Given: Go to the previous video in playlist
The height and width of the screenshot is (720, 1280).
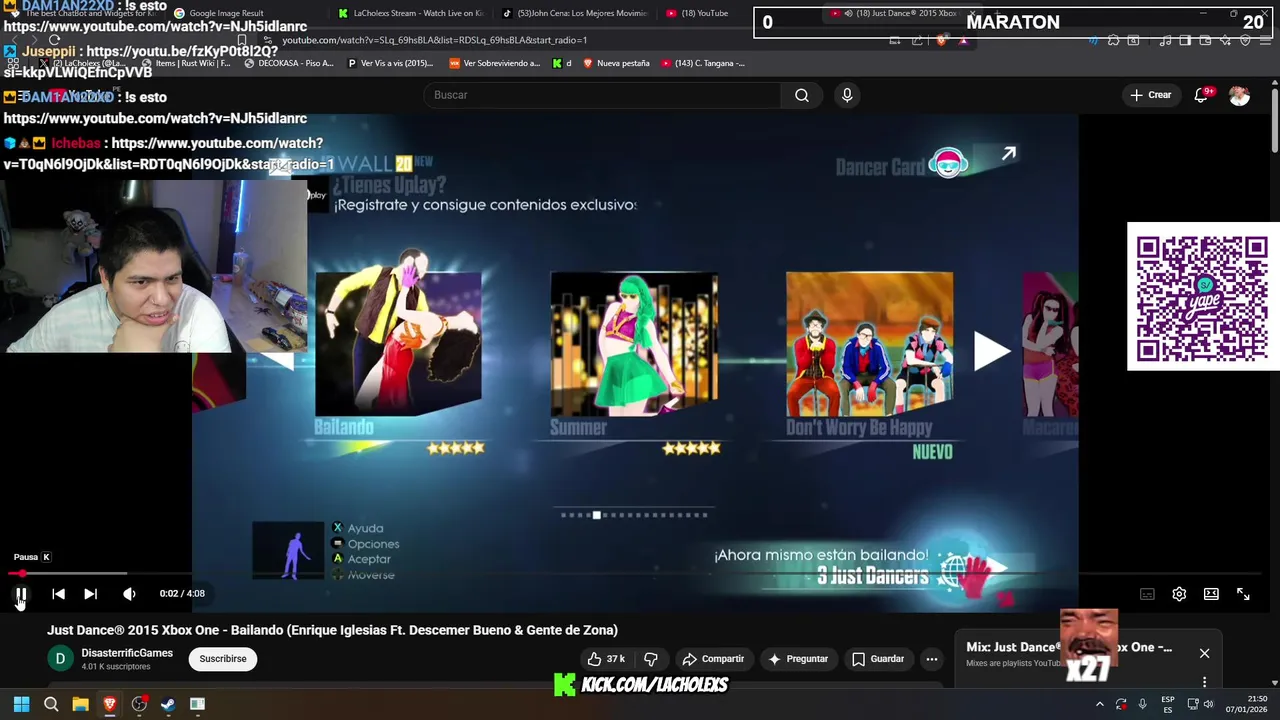Looking at the screenshot, I should (x=58, y=594).
